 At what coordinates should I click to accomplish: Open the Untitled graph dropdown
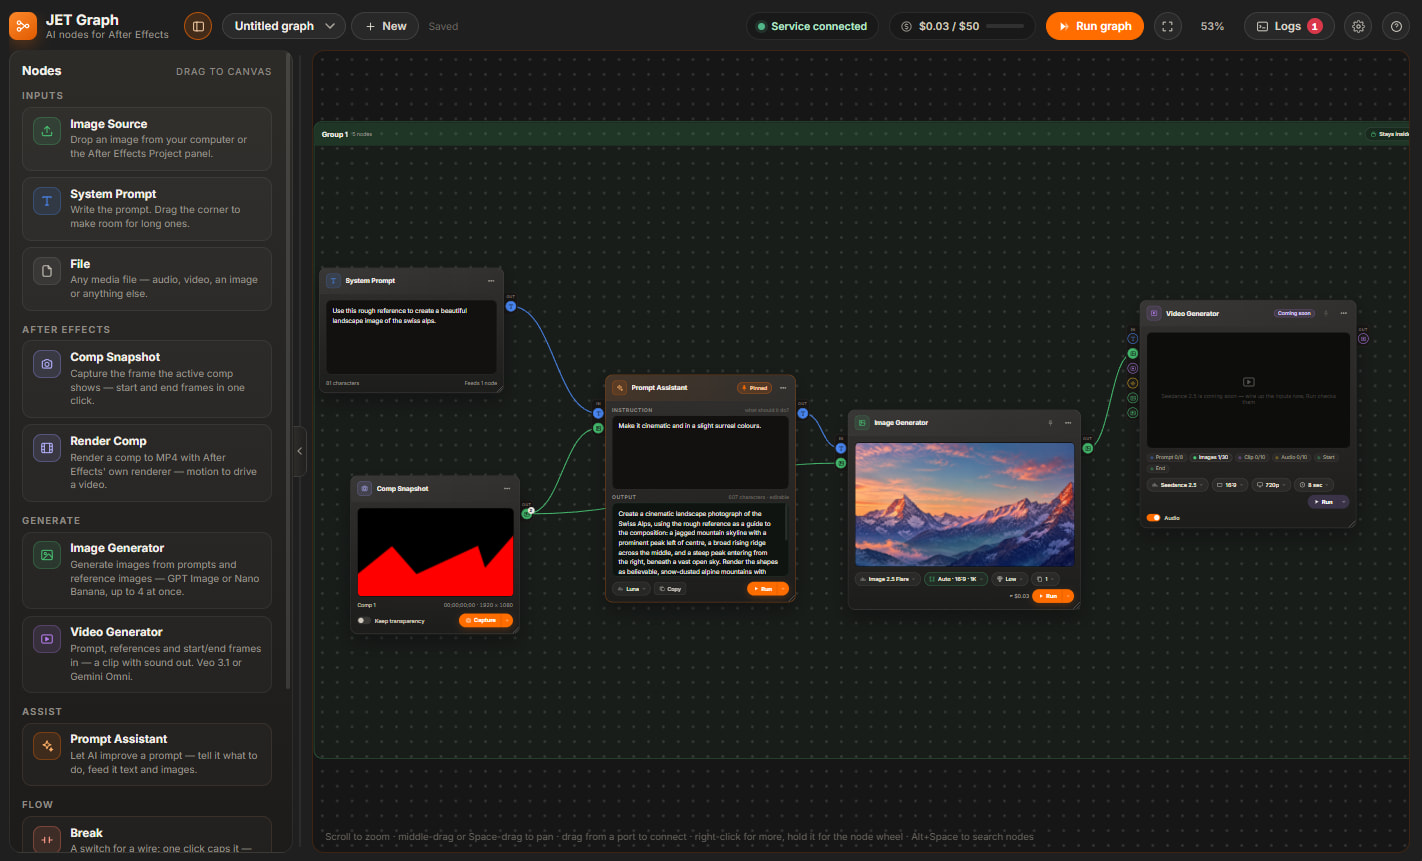[x=284, y=26]
